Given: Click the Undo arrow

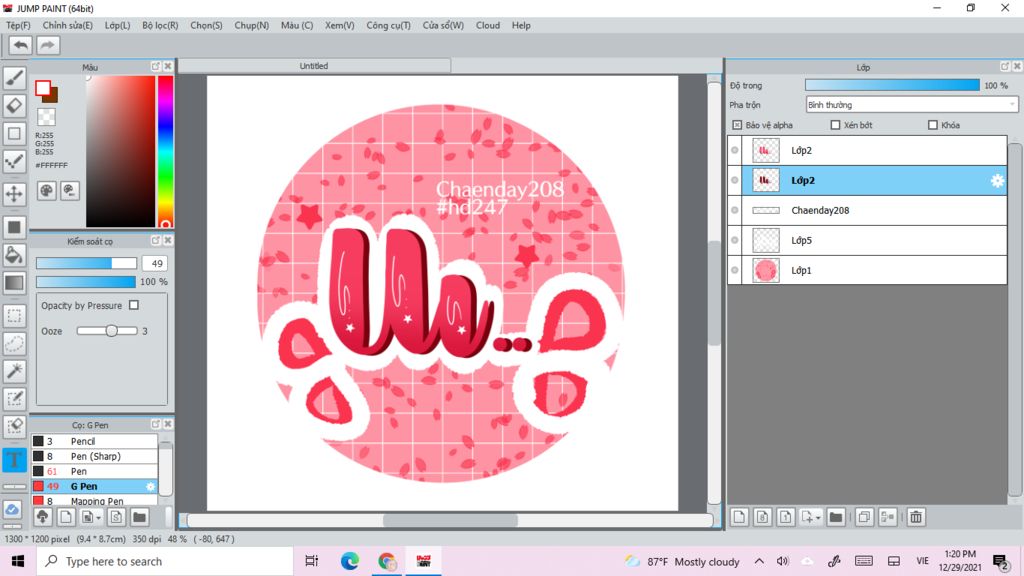Looking at the screenshot, I should tap(20, 45).
